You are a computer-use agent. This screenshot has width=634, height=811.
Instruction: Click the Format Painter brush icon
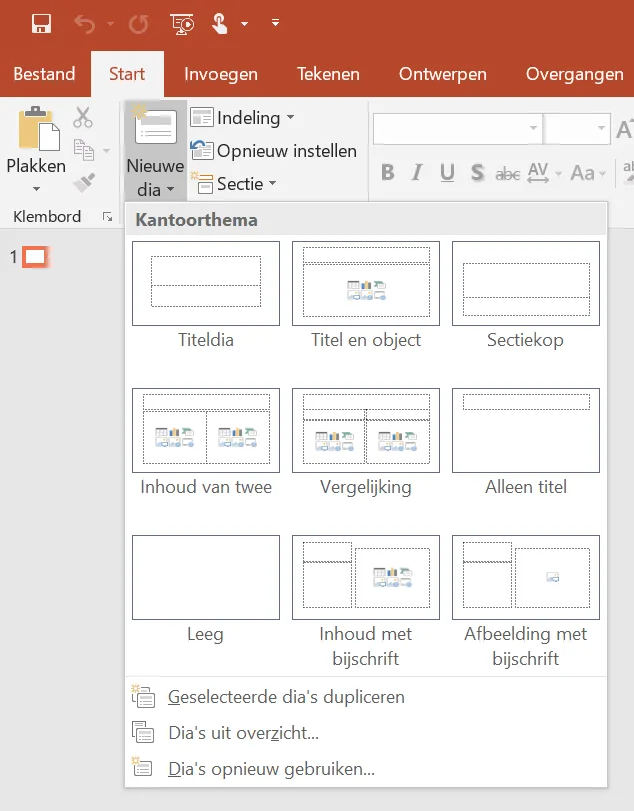(x=84, y=182)
